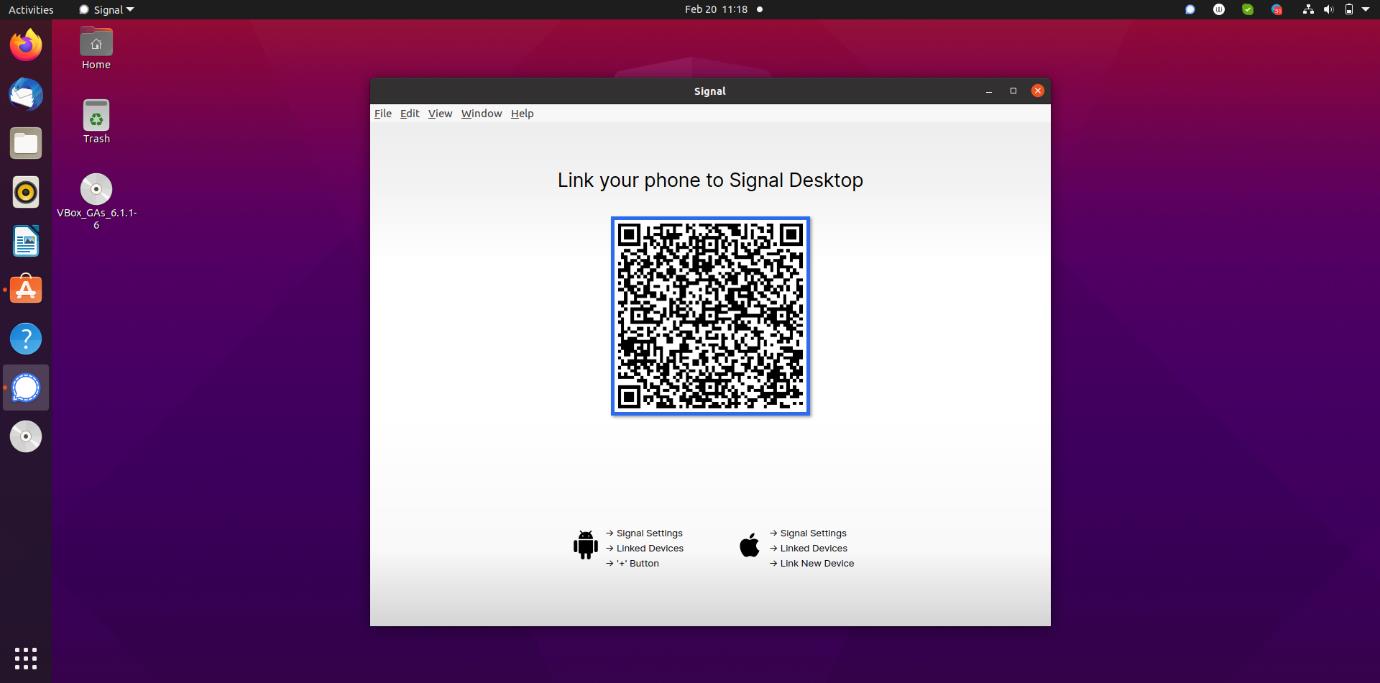This screenshot has height=683, width=1380.
Task: Open Ubuntu Software from the dock
Action: tap(26, 290)
